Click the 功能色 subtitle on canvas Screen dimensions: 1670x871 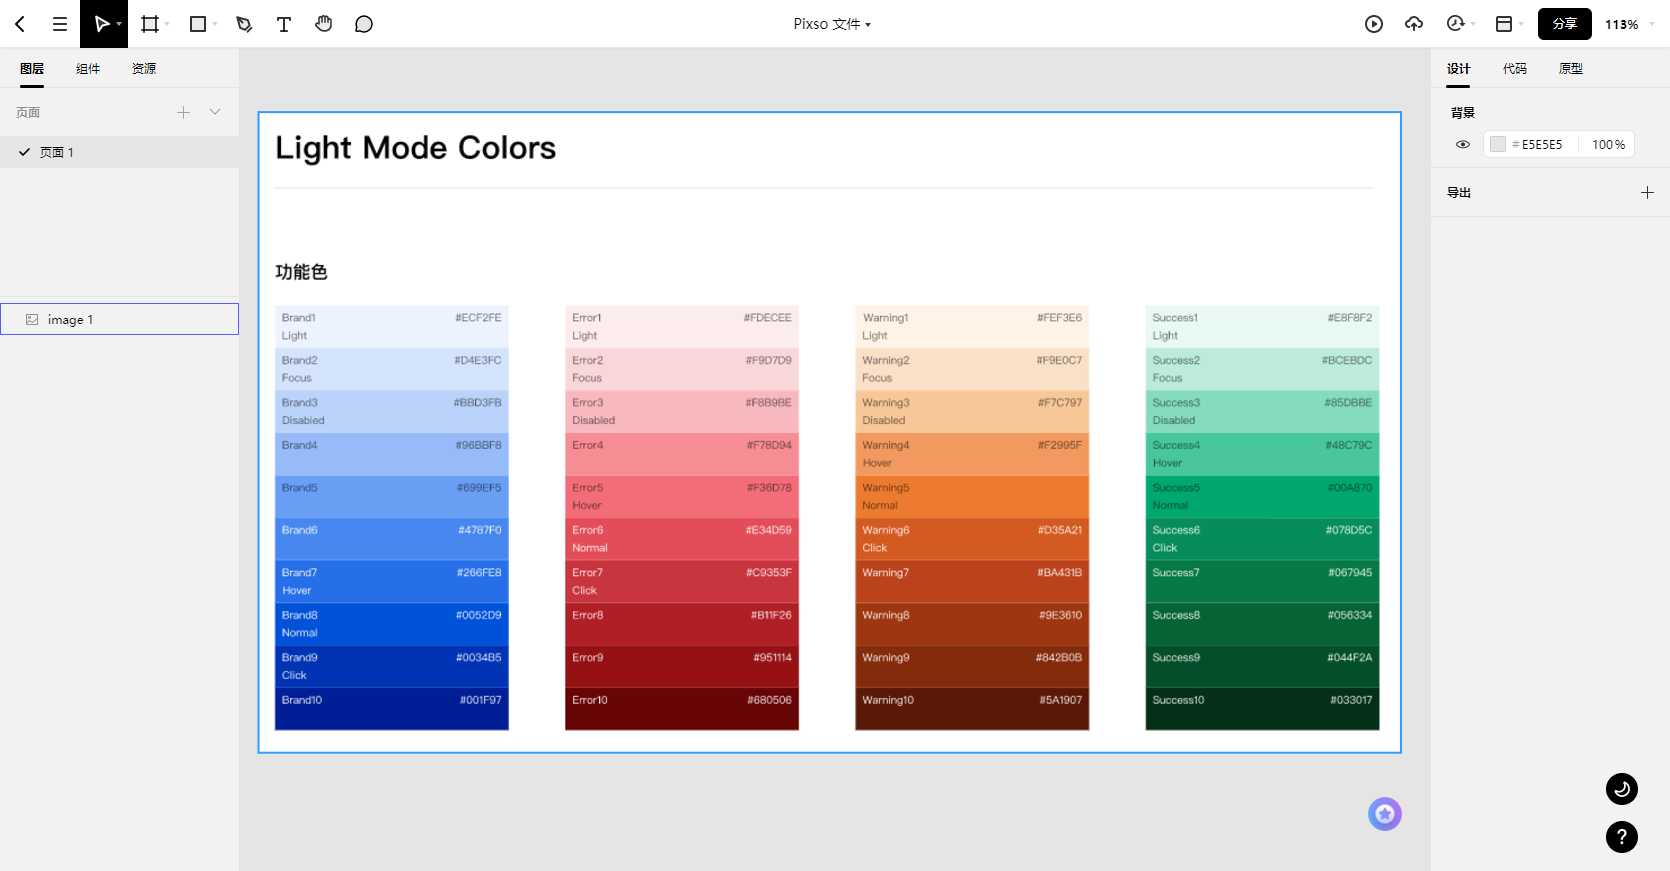click(x=301, y=272)
